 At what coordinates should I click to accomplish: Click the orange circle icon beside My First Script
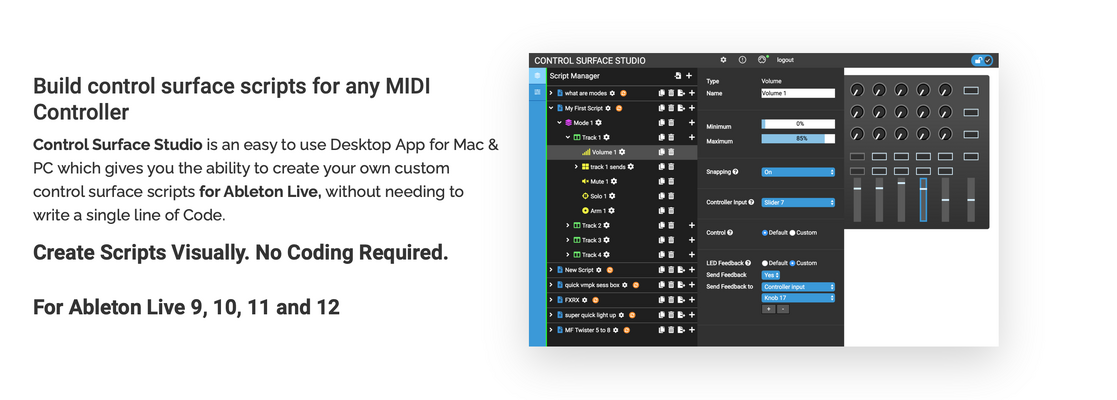tap(619, 108)
